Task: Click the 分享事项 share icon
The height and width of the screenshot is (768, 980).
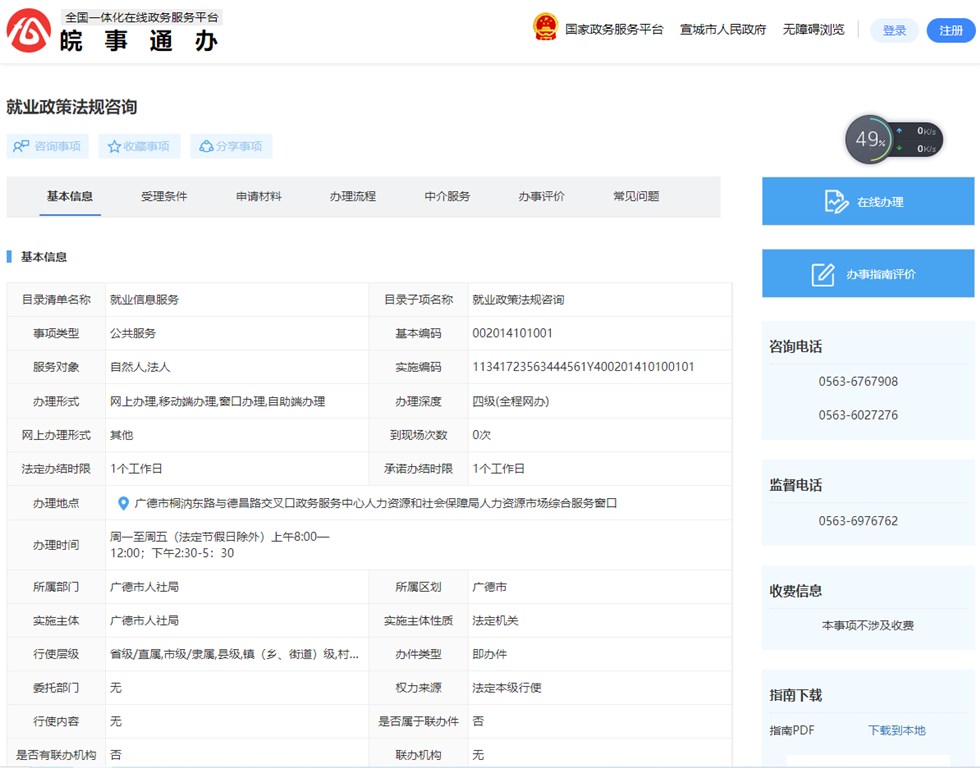Action: (x=206, y=146)
